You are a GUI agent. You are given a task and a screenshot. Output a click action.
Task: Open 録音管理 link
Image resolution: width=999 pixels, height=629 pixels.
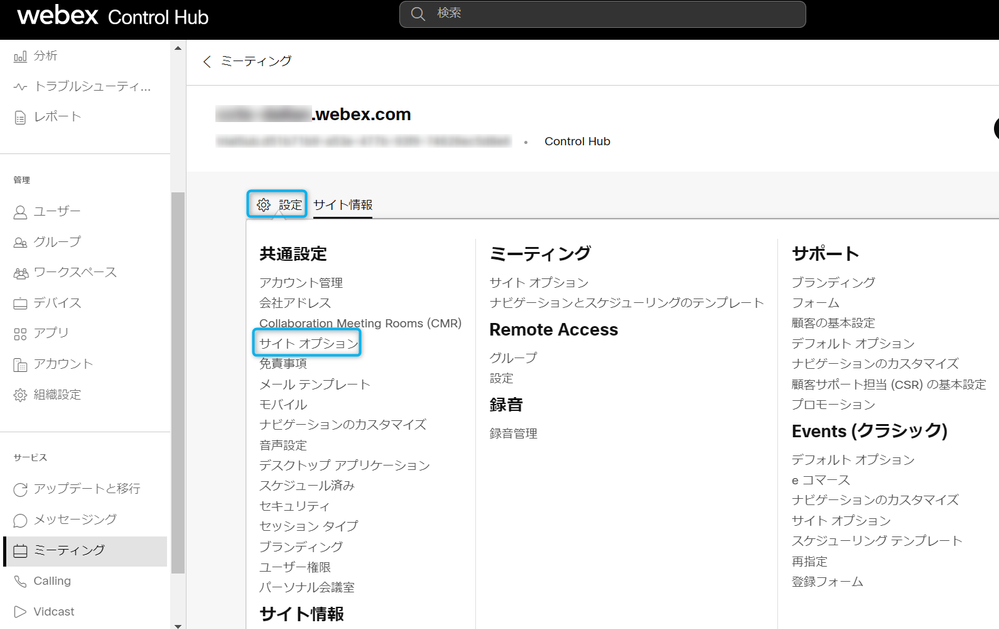[514, 434]
